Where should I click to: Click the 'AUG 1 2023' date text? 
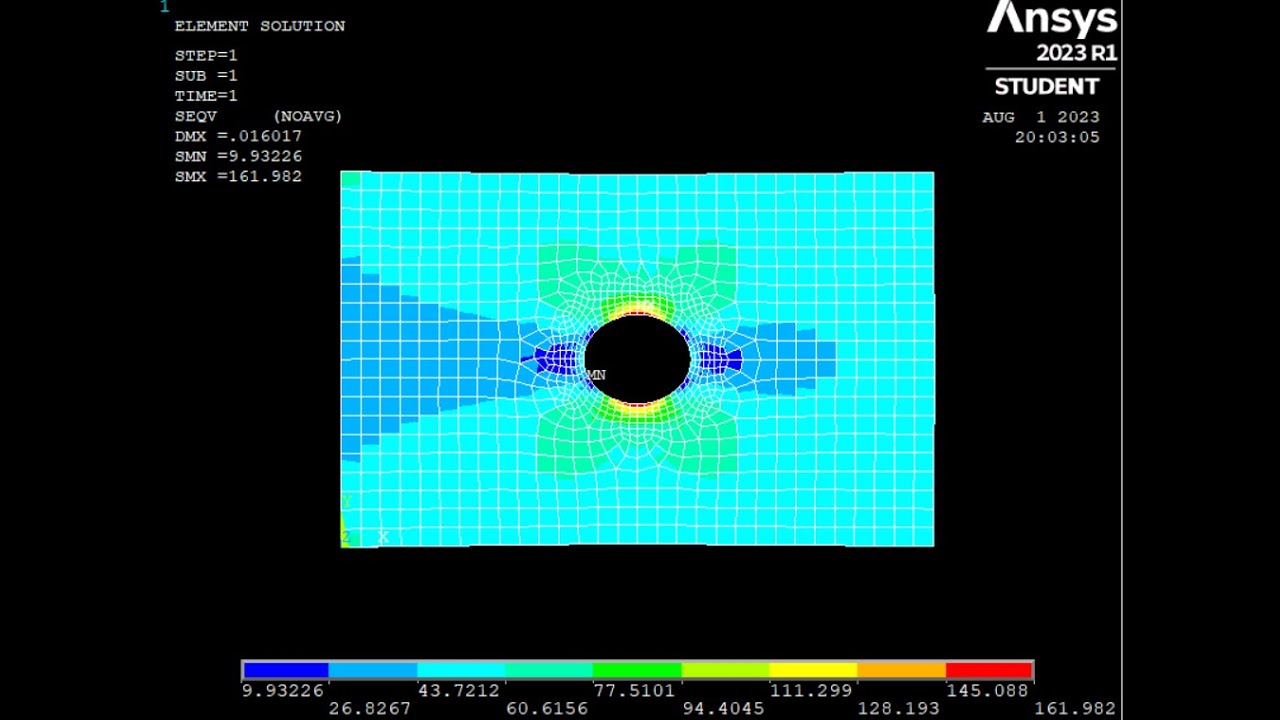click(1041, 117)
